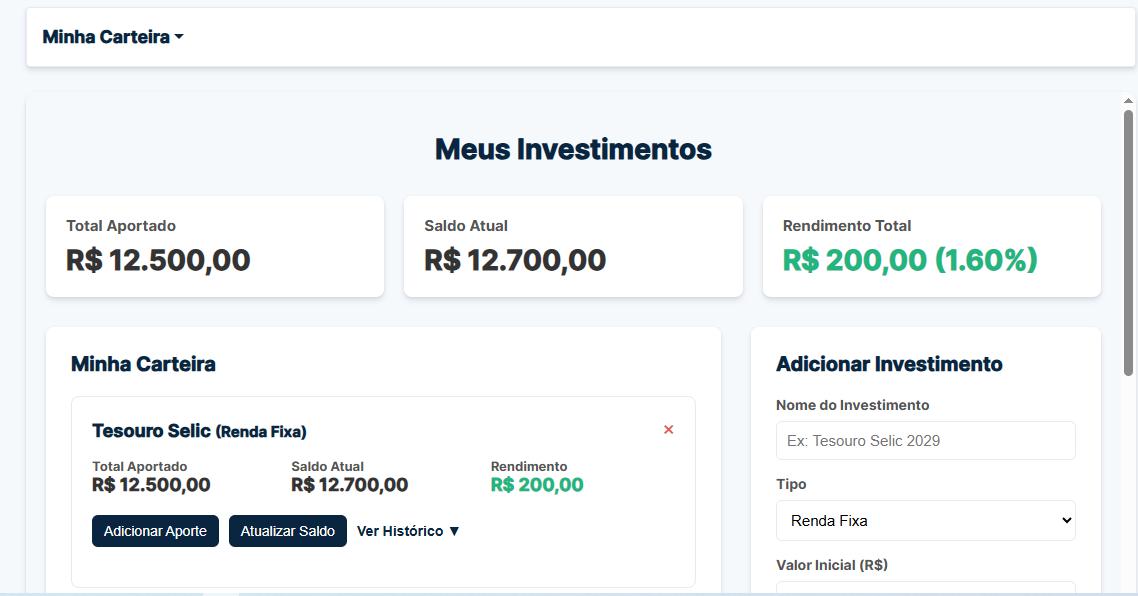Click the Saldo Atual summary card
This screenshot has height=596, width=1138.
(x=572, y=246)
